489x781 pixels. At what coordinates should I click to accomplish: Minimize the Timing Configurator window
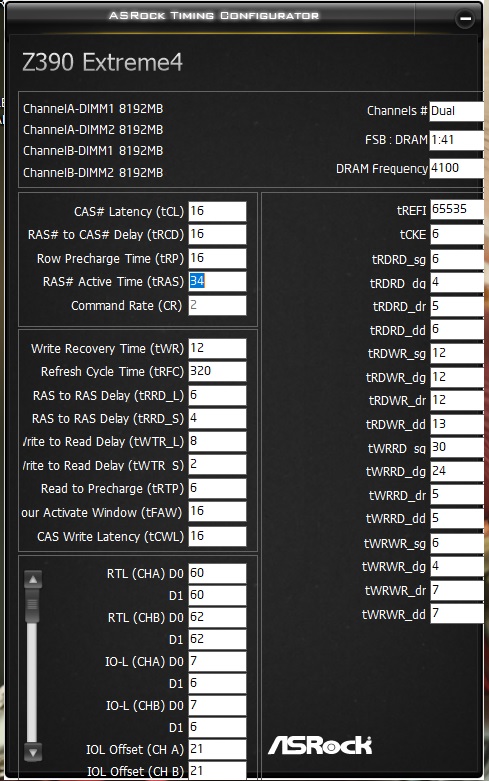[x=465, y=19]
